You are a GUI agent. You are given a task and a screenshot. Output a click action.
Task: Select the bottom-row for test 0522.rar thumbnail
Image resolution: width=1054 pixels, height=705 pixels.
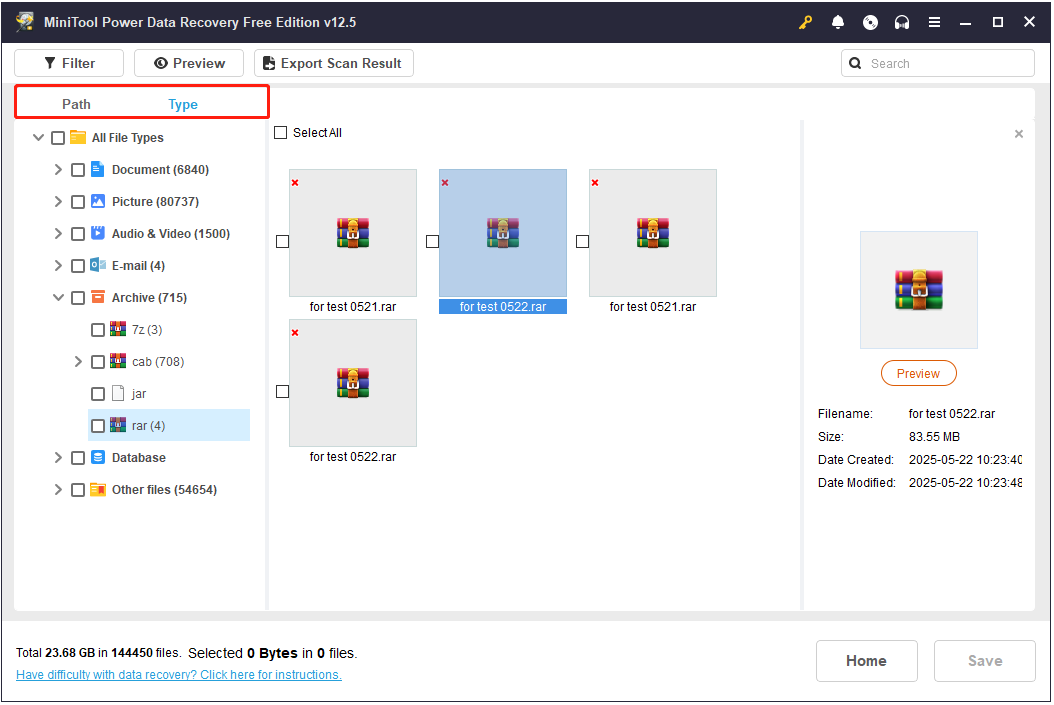353,383
